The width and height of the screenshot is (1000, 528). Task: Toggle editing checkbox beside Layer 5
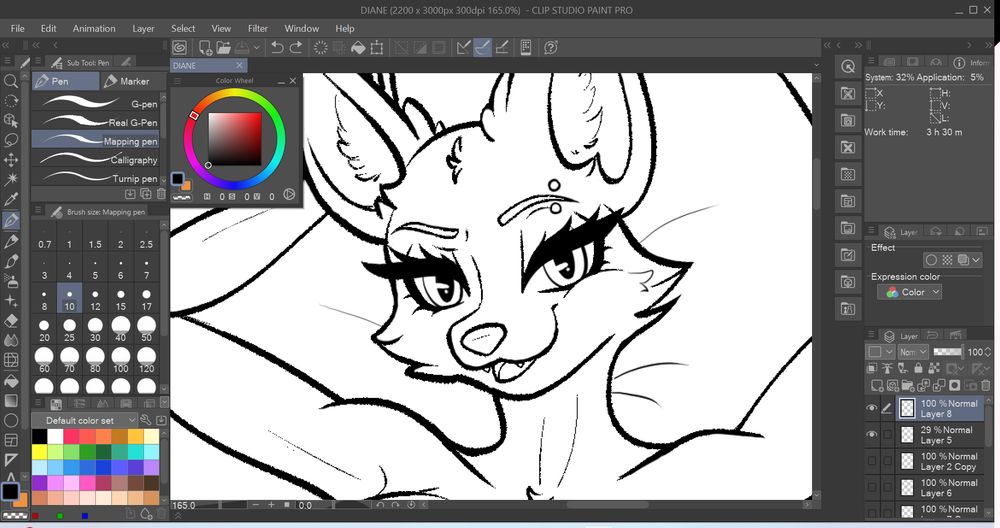[887, 434]
